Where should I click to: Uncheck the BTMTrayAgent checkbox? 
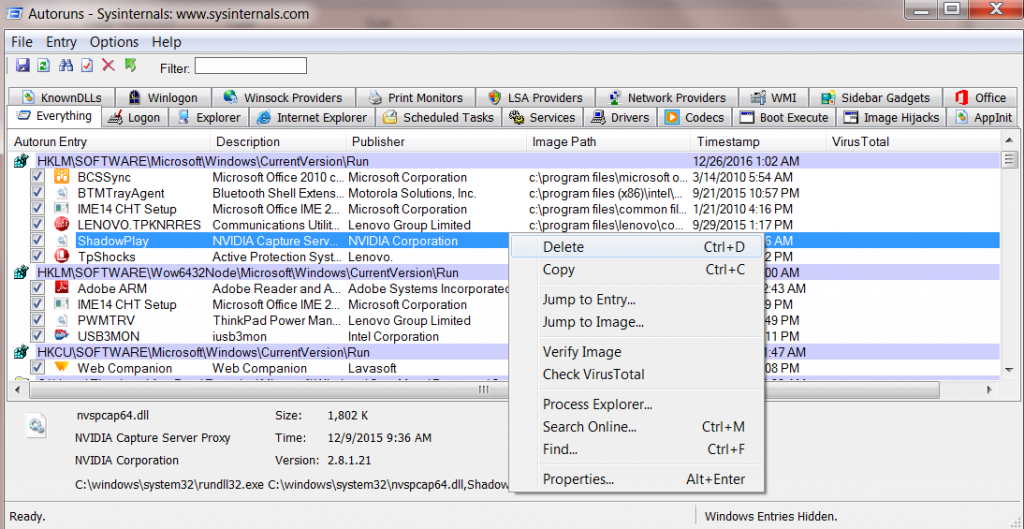pyautogui.click(x=37, y=193)
